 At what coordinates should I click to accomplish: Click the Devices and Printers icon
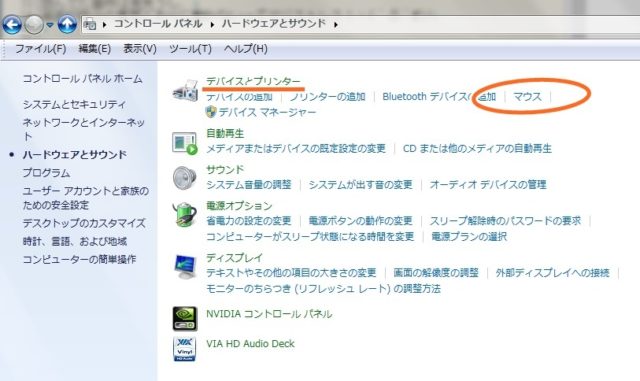tap(186, 91)
